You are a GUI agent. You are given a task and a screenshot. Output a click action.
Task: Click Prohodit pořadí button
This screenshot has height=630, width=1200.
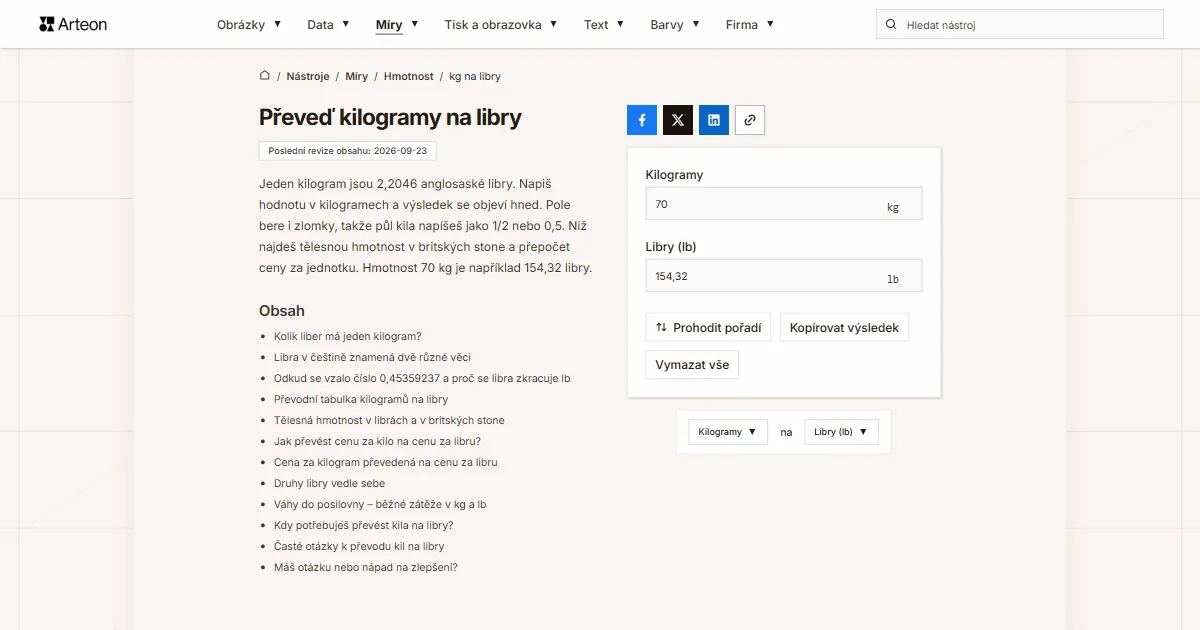coord(708,327)
